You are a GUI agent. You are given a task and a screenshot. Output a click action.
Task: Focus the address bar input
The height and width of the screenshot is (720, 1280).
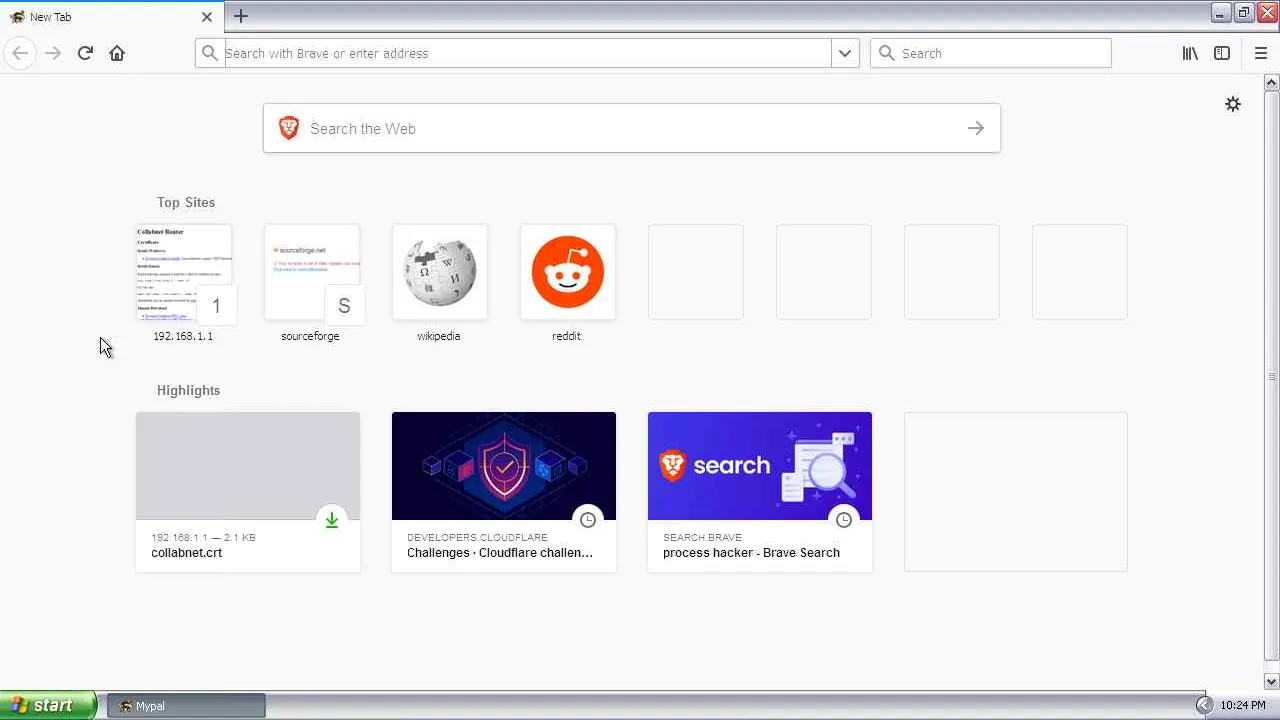526,53
